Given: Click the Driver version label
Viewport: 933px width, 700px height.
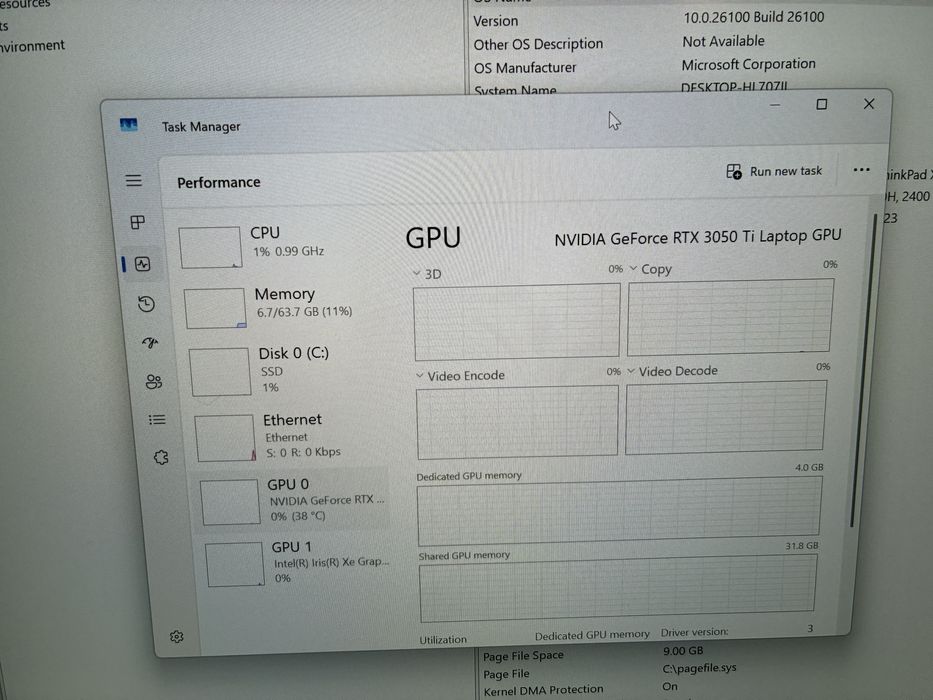Looking at the screenshot, I should pos(694,632).
